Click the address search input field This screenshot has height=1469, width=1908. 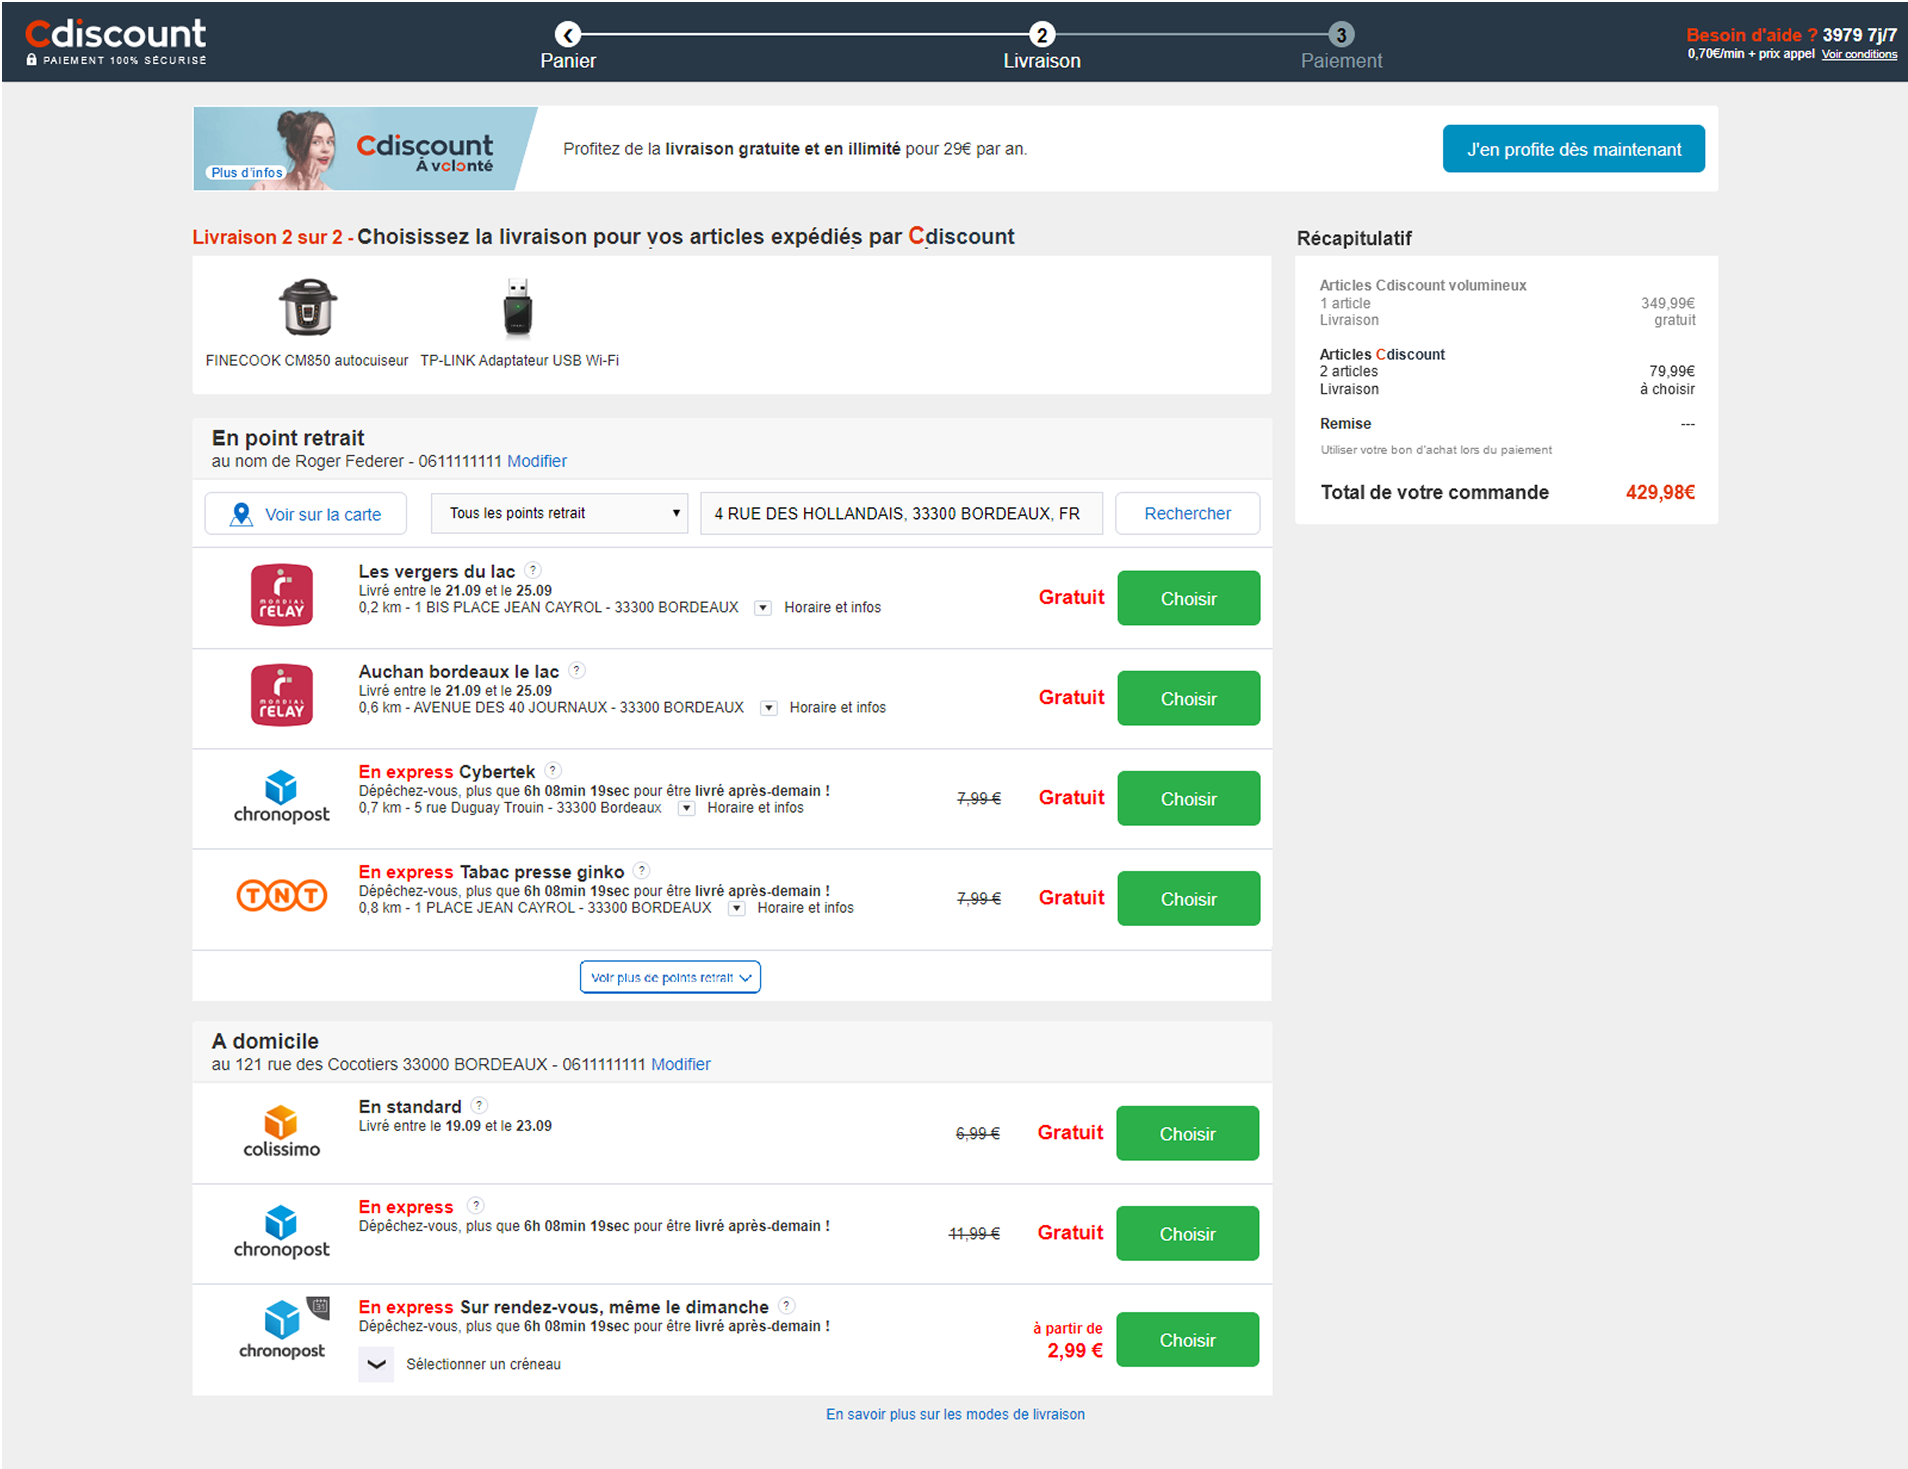(x=901, y=513)
